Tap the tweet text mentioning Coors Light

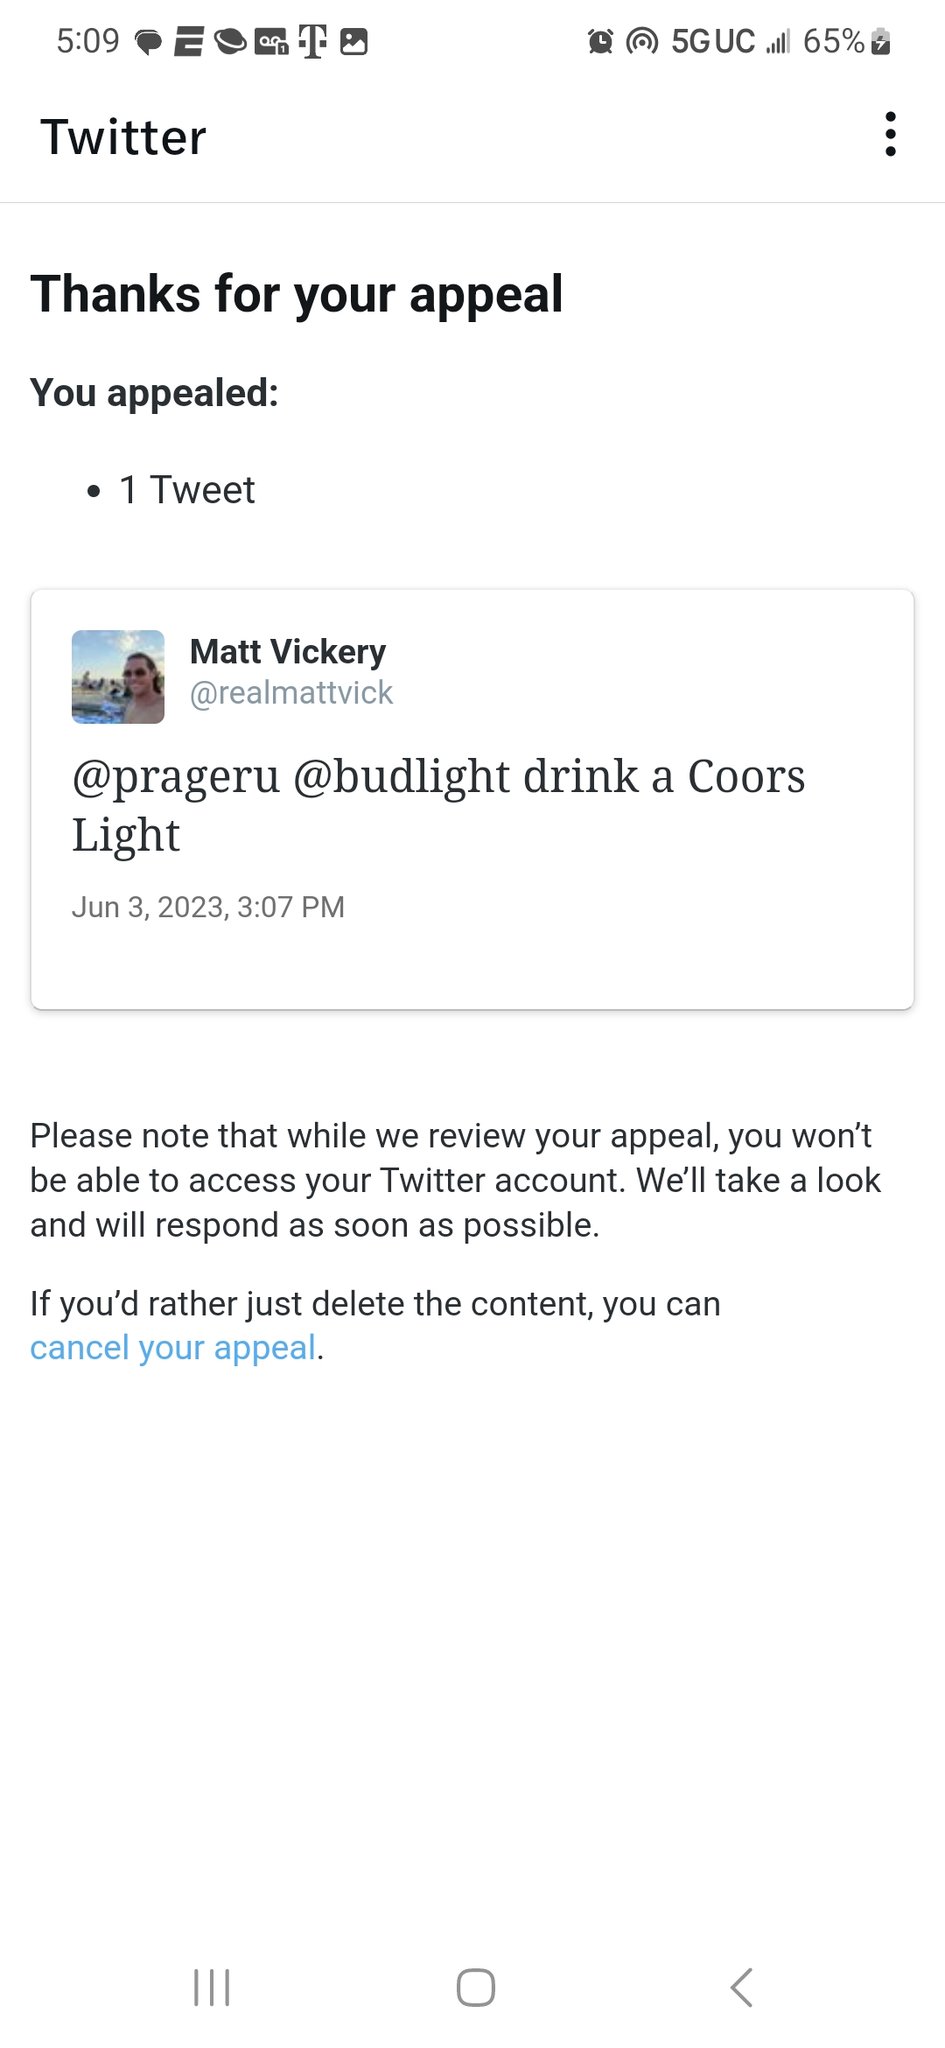coord(438,805)
